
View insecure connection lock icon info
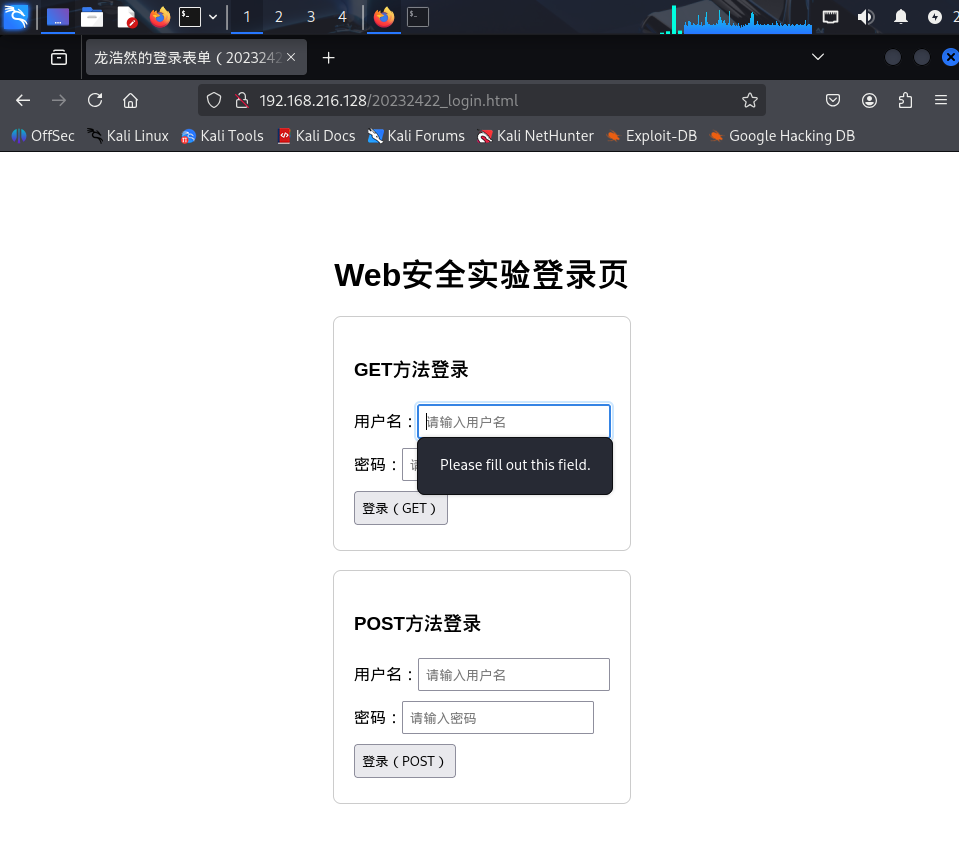pyautogui.click(x=242, y=100)
